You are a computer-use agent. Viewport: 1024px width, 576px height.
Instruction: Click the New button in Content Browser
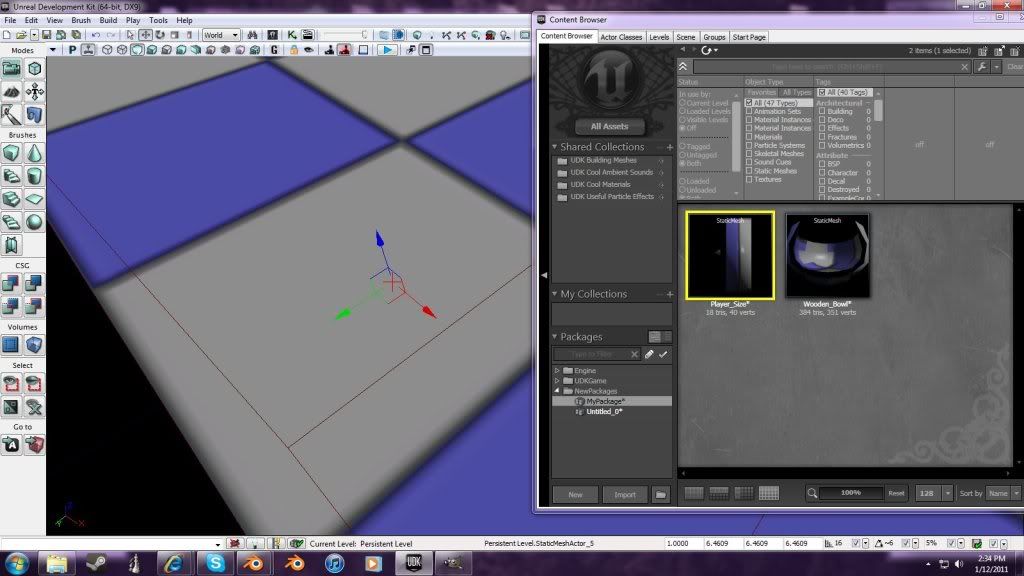tap(575, 494)
